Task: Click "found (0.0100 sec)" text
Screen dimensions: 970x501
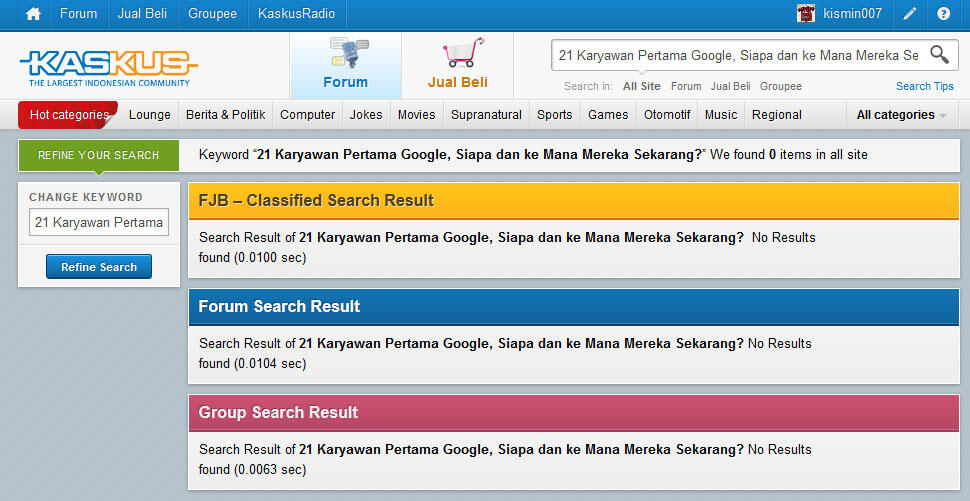Action: [252, 257]
